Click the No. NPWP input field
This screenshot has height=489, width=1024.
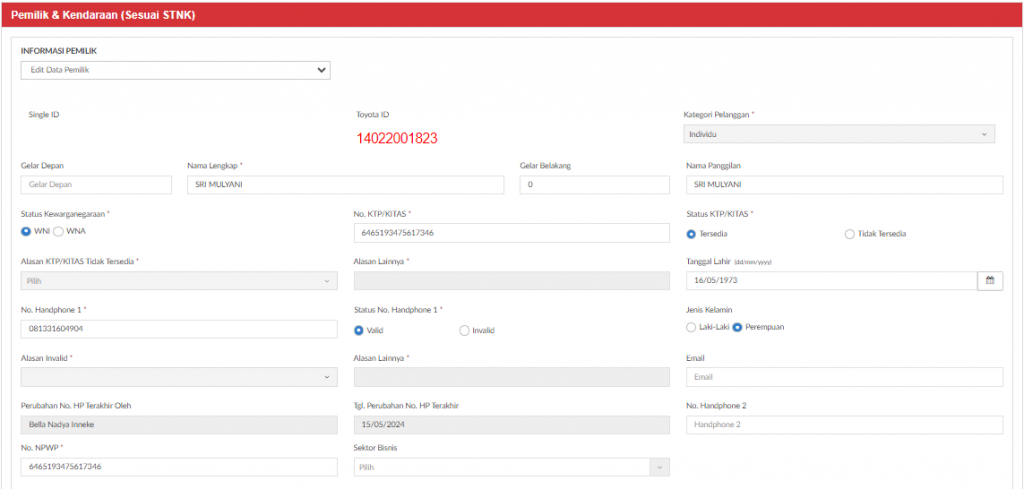coord(180,467)
